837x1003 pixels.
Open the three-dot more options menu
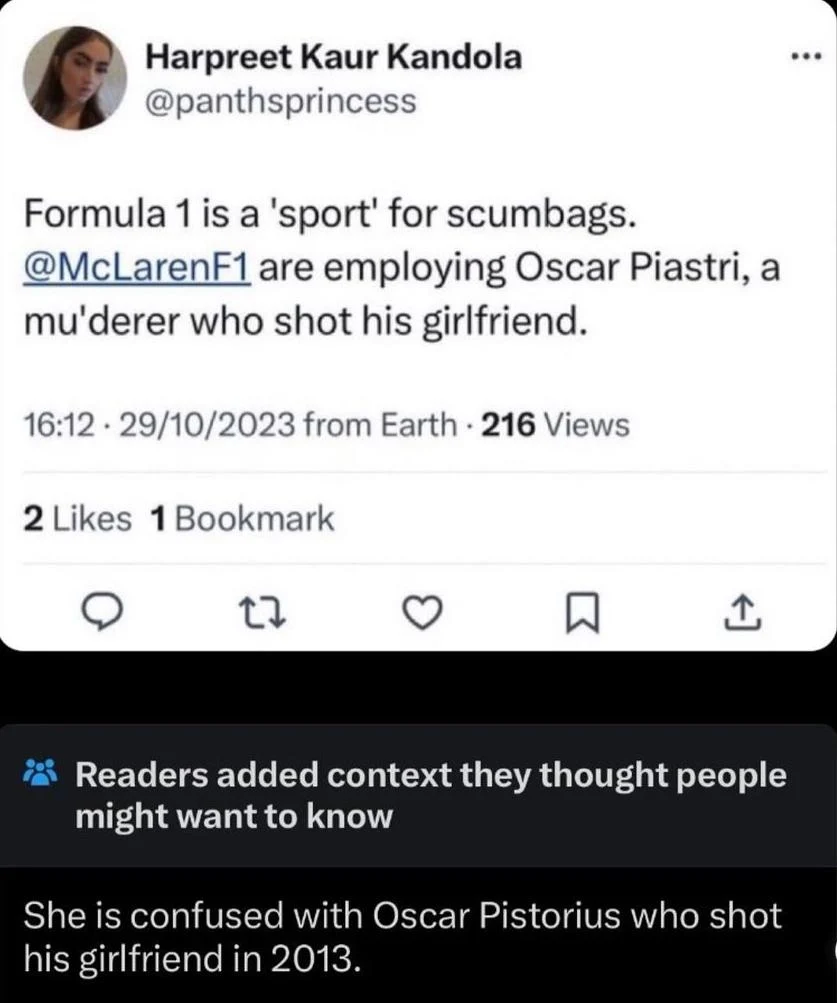[803, 57]
